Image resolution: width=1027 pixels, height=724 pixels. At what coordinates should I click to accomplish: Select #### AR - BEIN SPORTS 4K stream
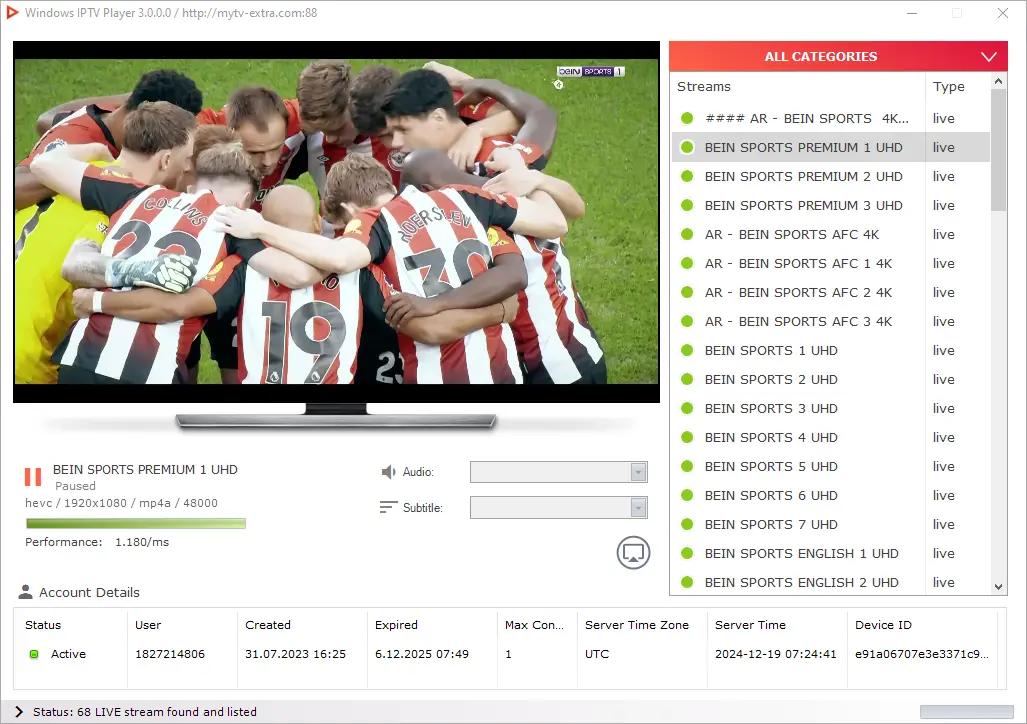click(x=831, y=118)
